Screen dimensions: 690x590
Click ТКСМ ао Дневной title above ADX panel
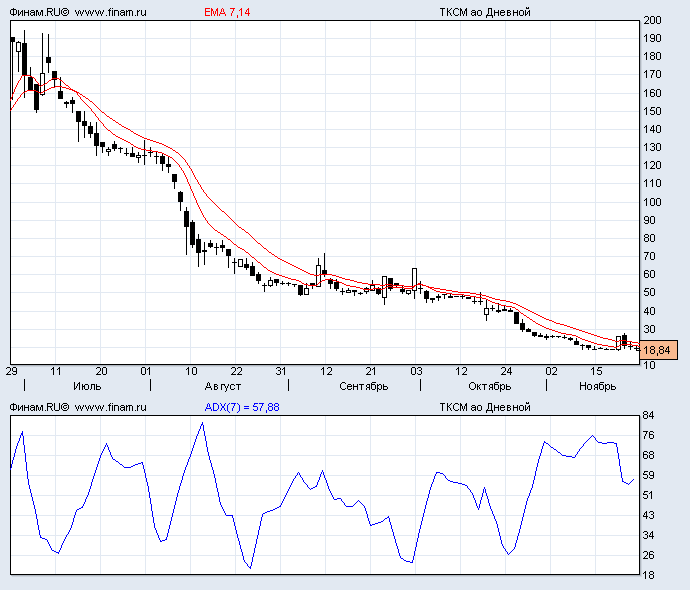coord(484,407)
